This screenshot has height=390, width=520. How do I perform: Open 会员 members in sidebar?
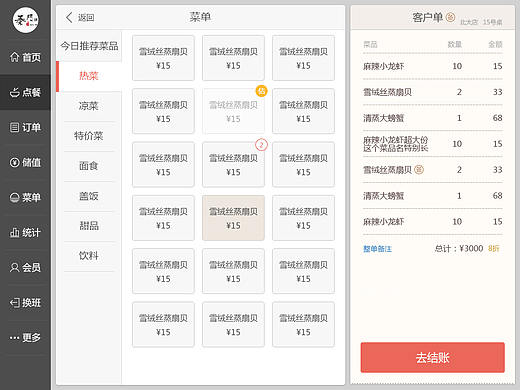point(25,267)
